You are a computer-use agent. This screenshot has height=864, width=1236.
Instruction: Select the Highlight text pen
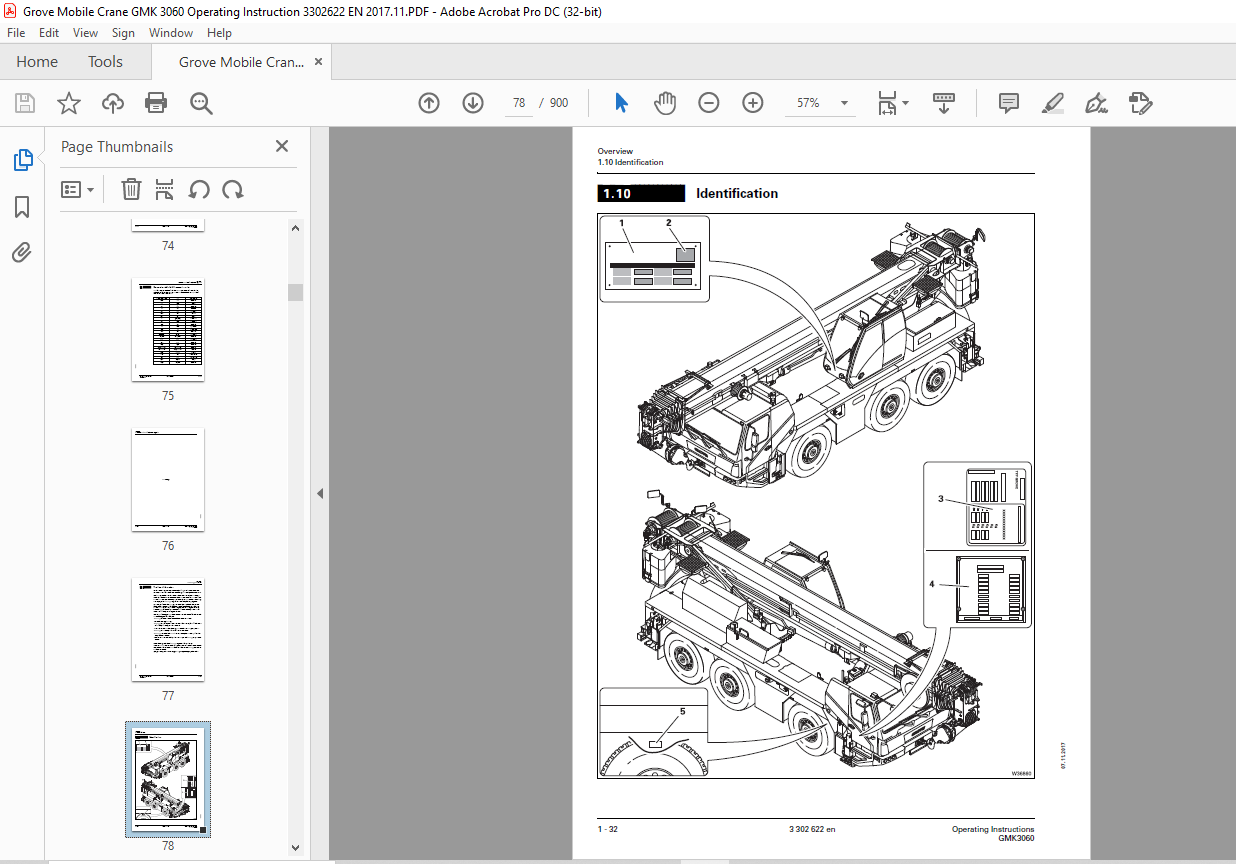coord(1052,103)
